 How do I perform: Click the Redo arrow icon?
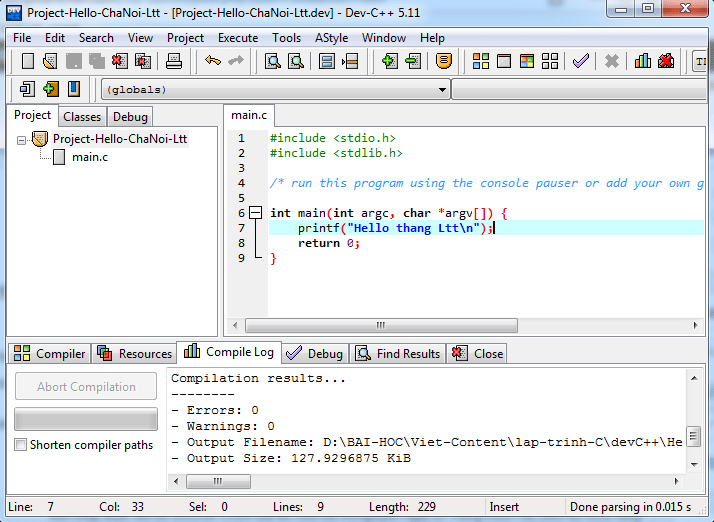coord(236,61)
